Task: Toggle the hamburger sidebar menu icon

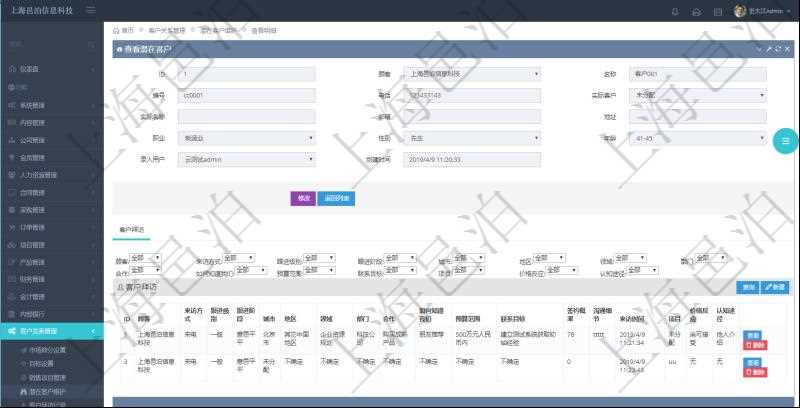Action: pos(91,10)
